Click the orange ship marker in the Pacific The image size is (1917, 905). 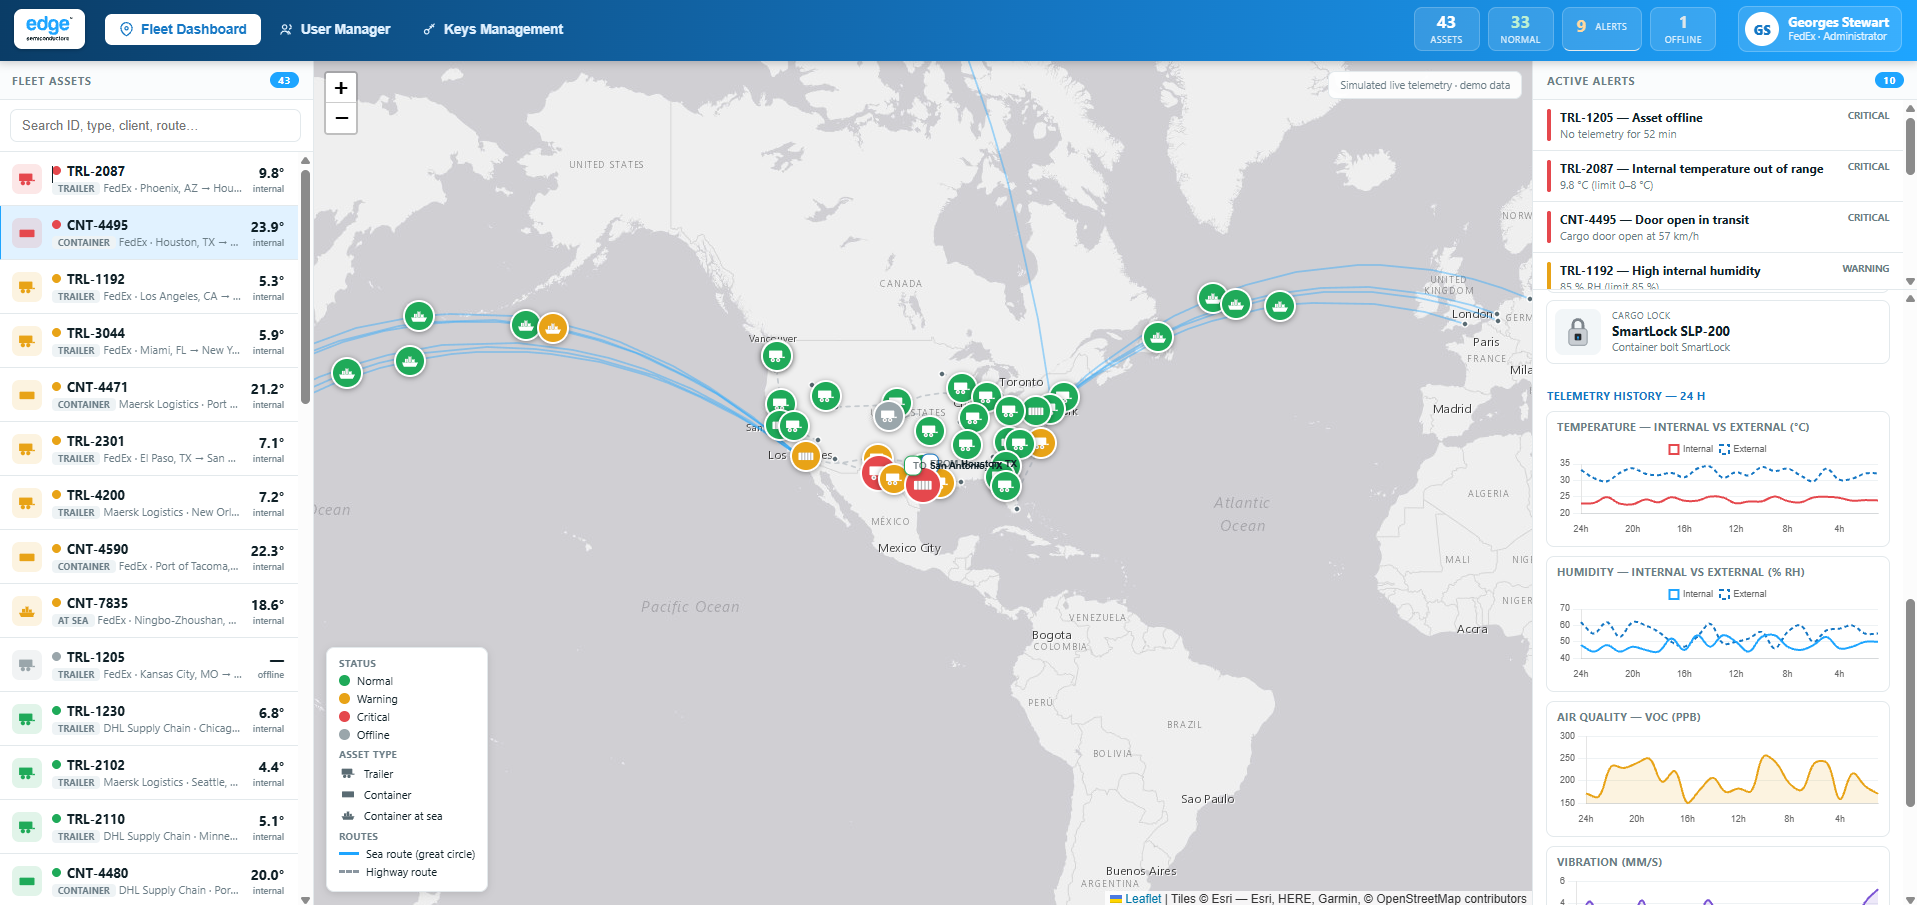tap(553, 327)
